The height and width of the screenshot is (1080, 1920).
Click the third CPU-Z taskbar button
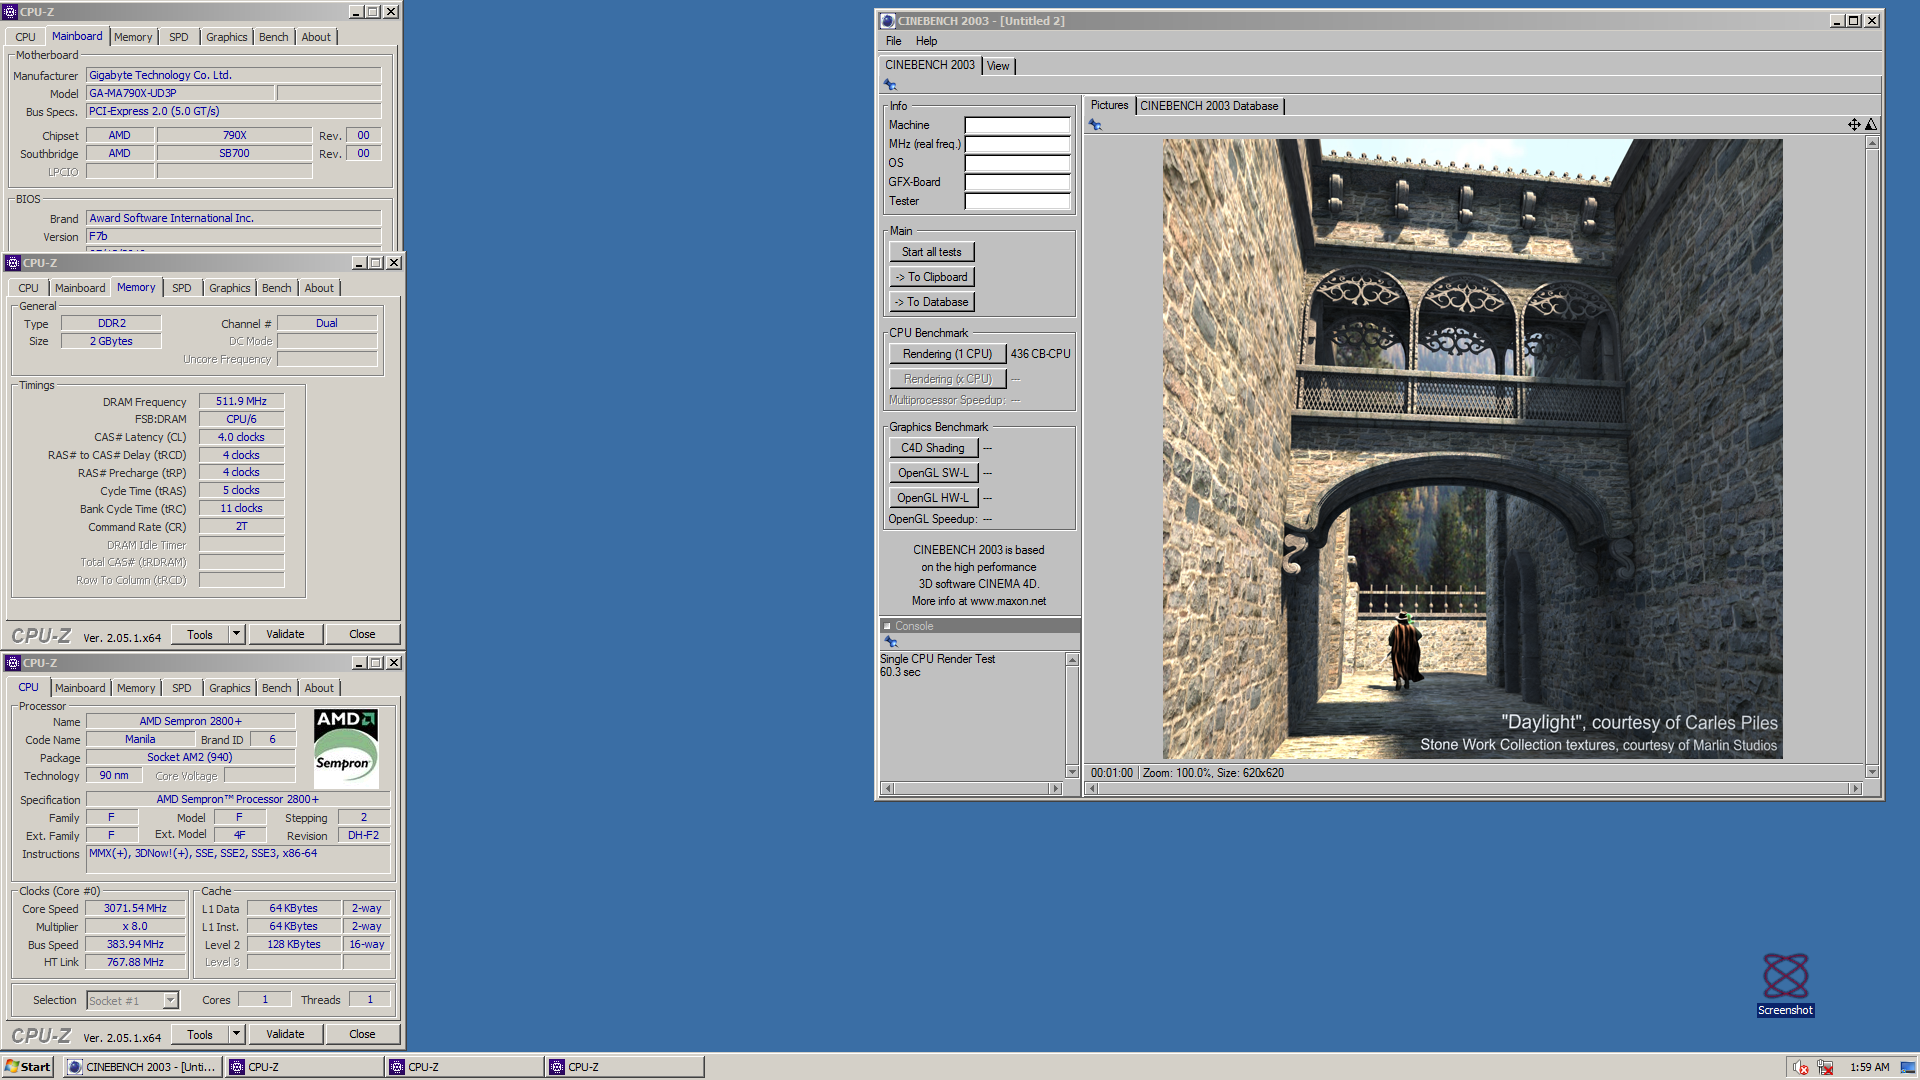click(x=625, y=1067)
